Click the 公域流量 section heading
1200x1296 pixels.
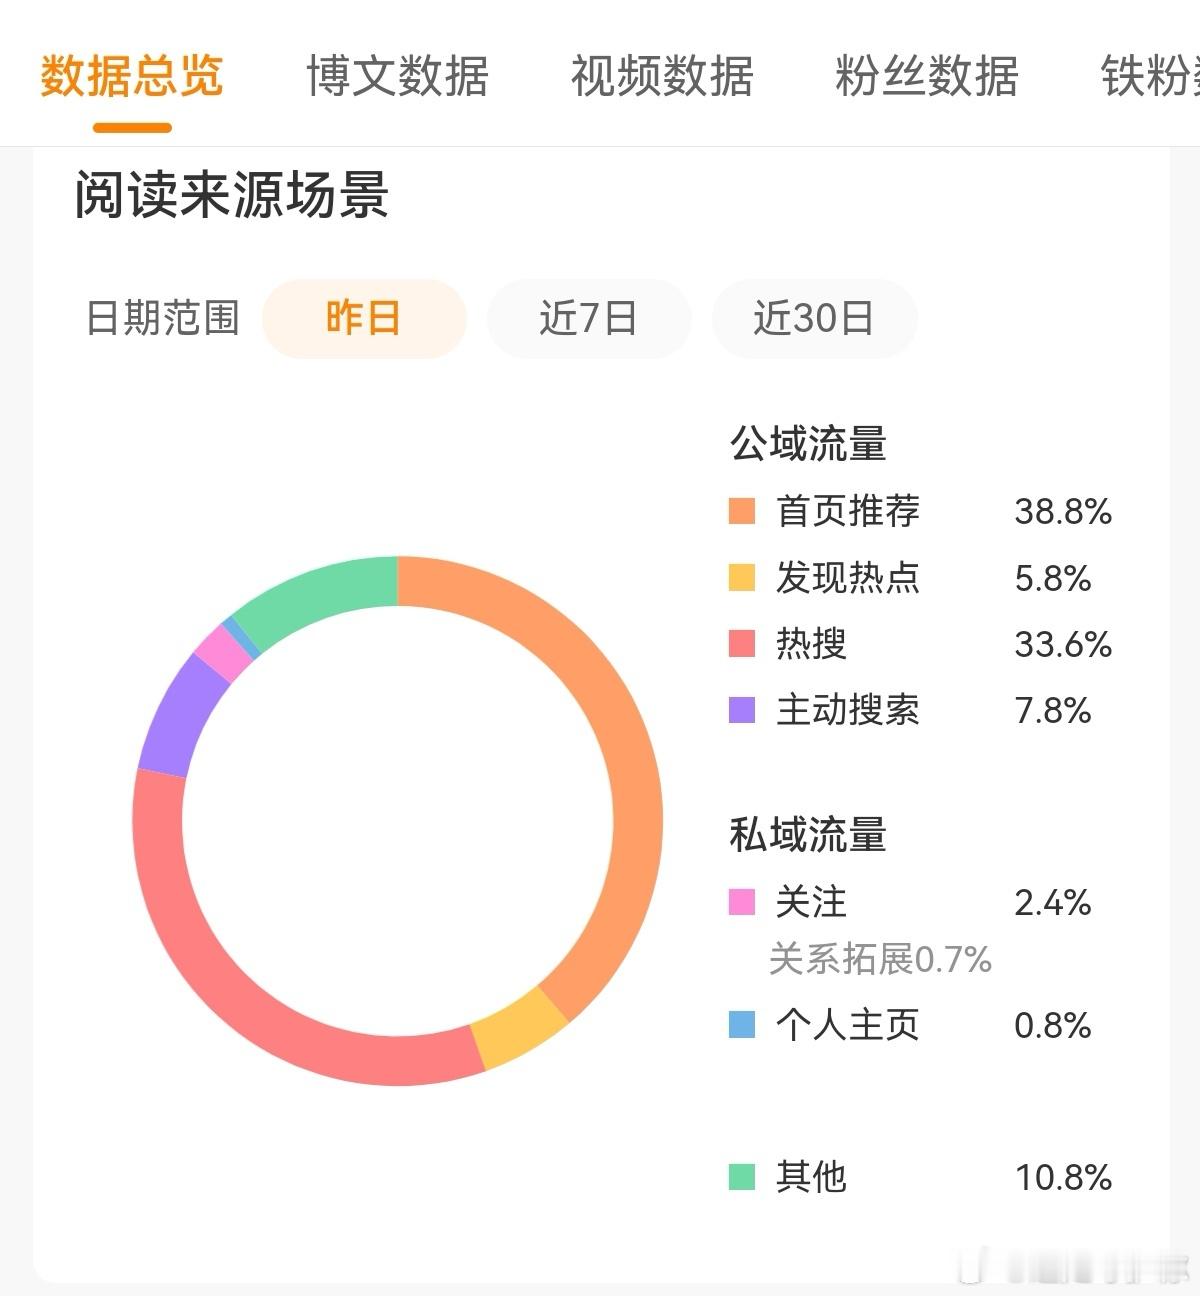808,440
